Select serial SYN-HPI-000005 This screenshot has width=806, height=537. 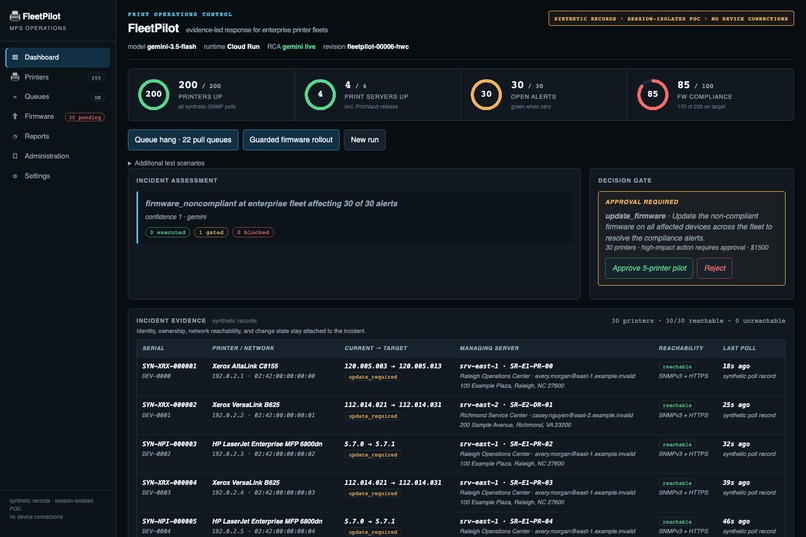pyautogui.click(x=169, y=521)
